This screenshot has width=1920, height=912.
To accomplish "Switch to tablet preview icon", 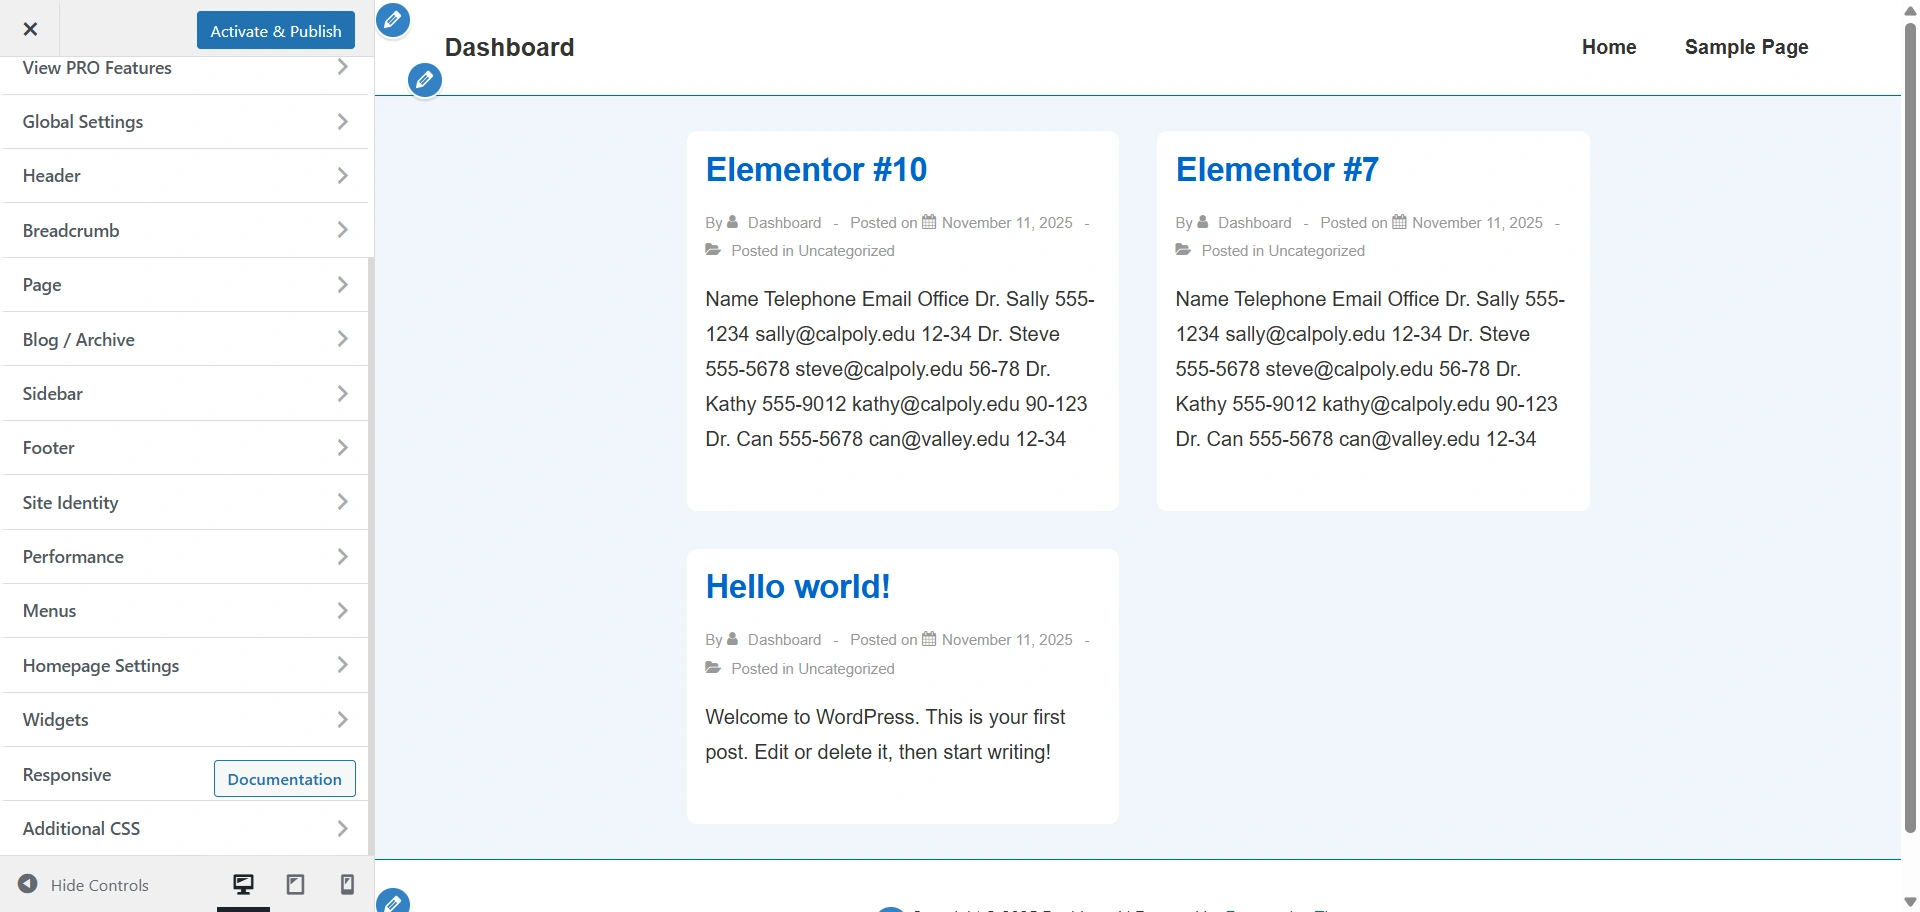I will [x=295, y=885].
